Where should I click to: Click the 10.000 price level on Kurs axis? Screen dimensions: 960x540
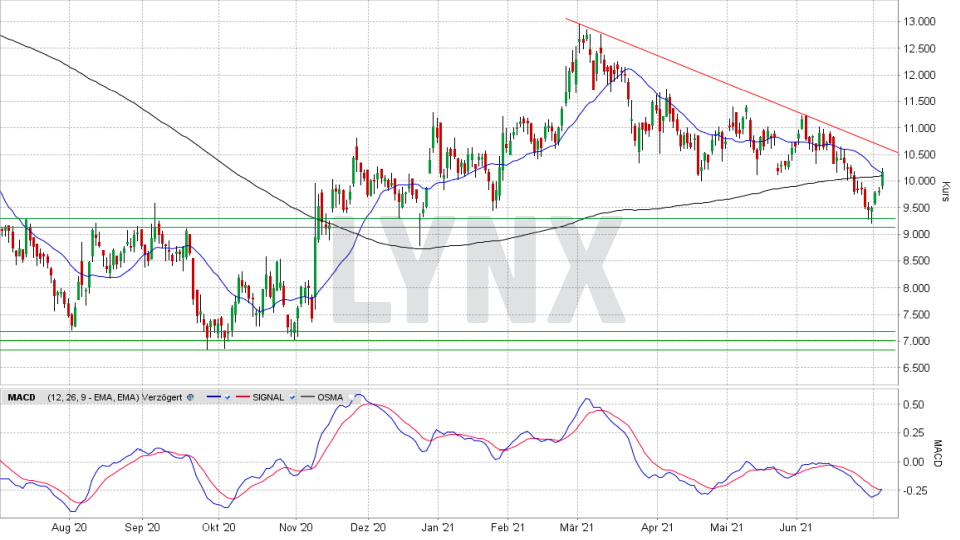920,181
